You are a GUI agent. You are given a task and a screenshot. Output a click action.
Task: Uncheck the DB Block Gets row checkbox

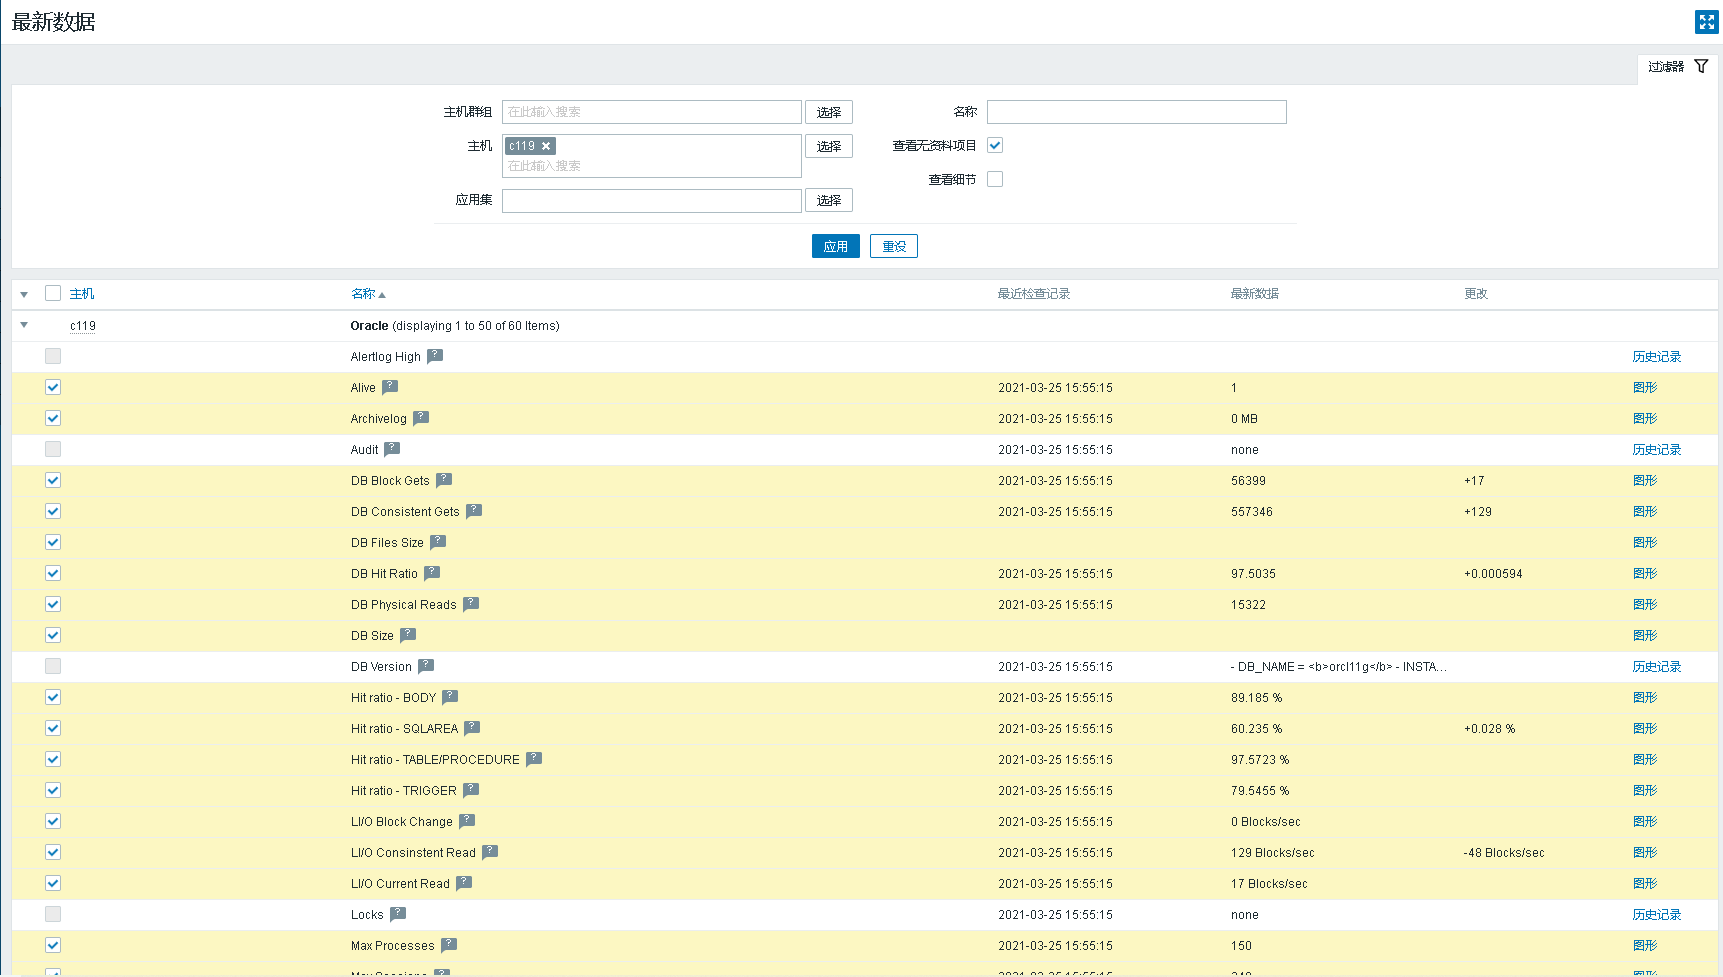click(x=53, y=480)
